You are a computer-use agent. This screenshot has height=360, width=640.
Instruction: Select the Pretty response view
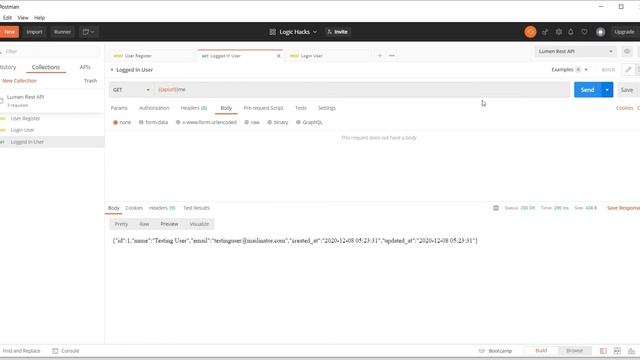point(121,224)
